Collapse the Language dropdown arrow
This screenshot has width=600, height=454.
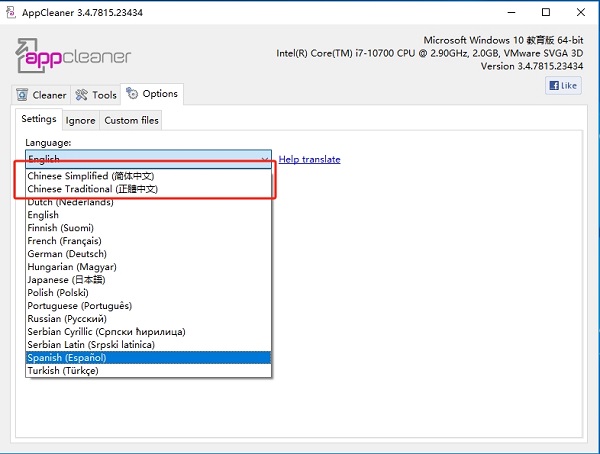[264, 159]
